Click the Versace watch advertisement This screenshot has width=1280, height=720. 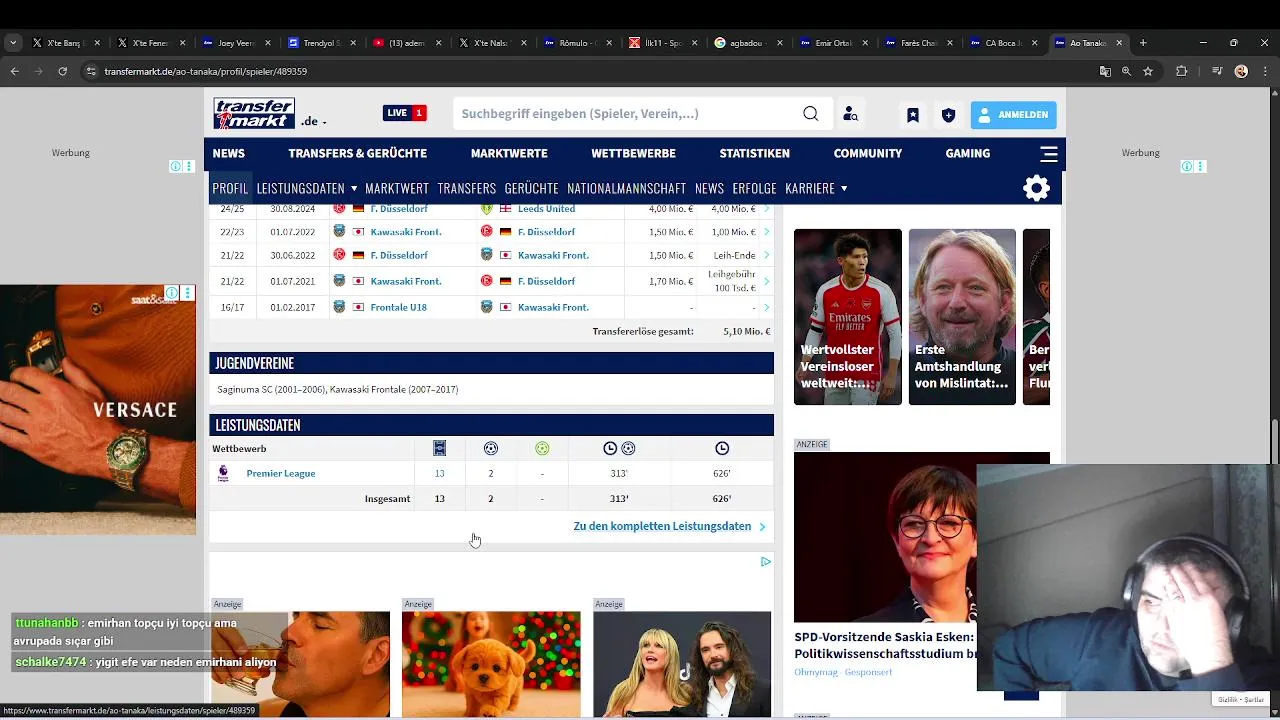pos(98,410)
